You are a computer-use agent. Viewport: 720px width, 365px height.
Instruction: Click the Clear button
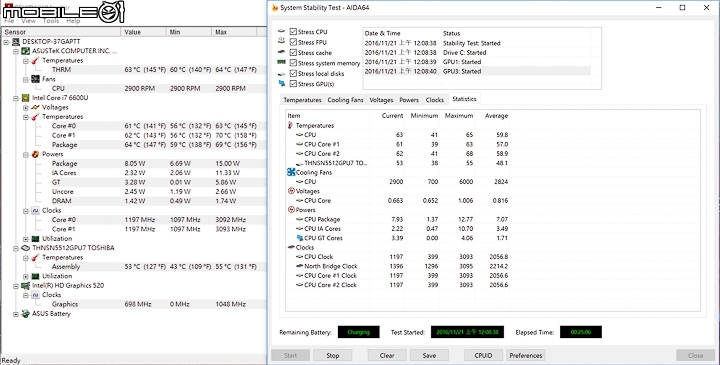click(x=387, y=355)
